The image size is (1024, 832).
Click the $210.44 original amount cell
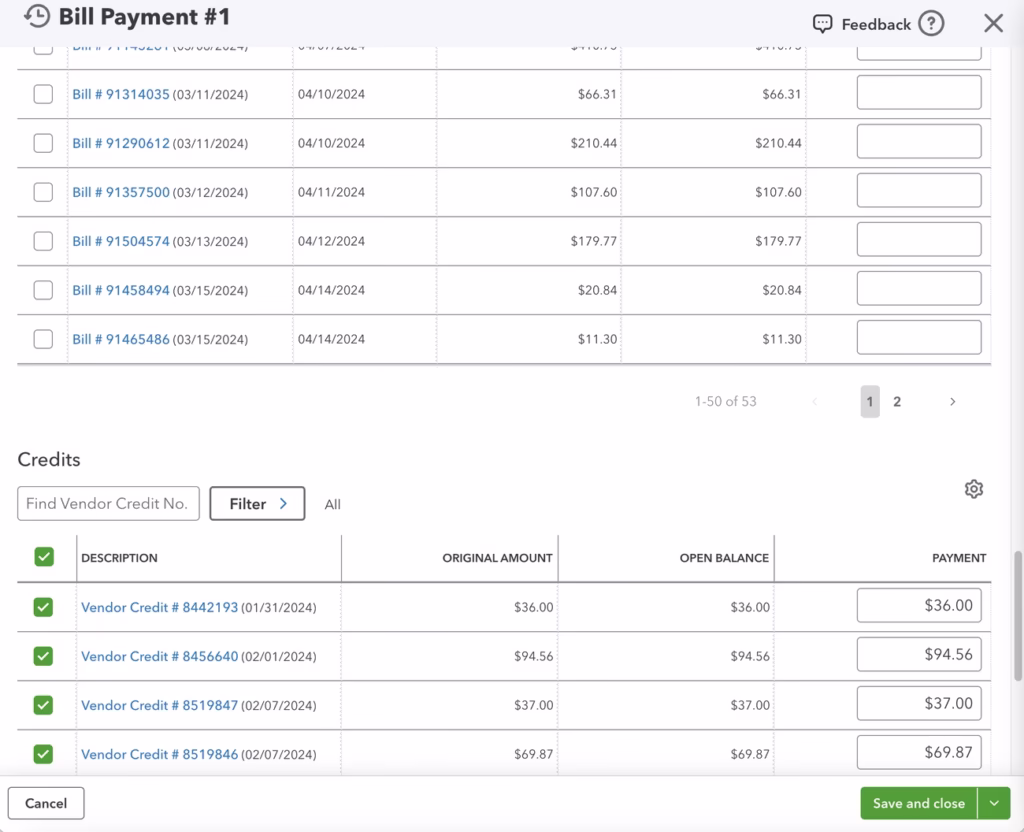coord(594,143)
